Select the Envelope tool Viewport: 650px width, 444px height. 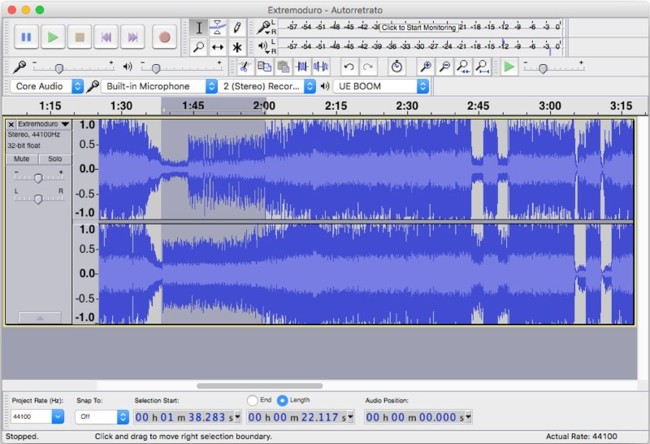tap(218, 28)
